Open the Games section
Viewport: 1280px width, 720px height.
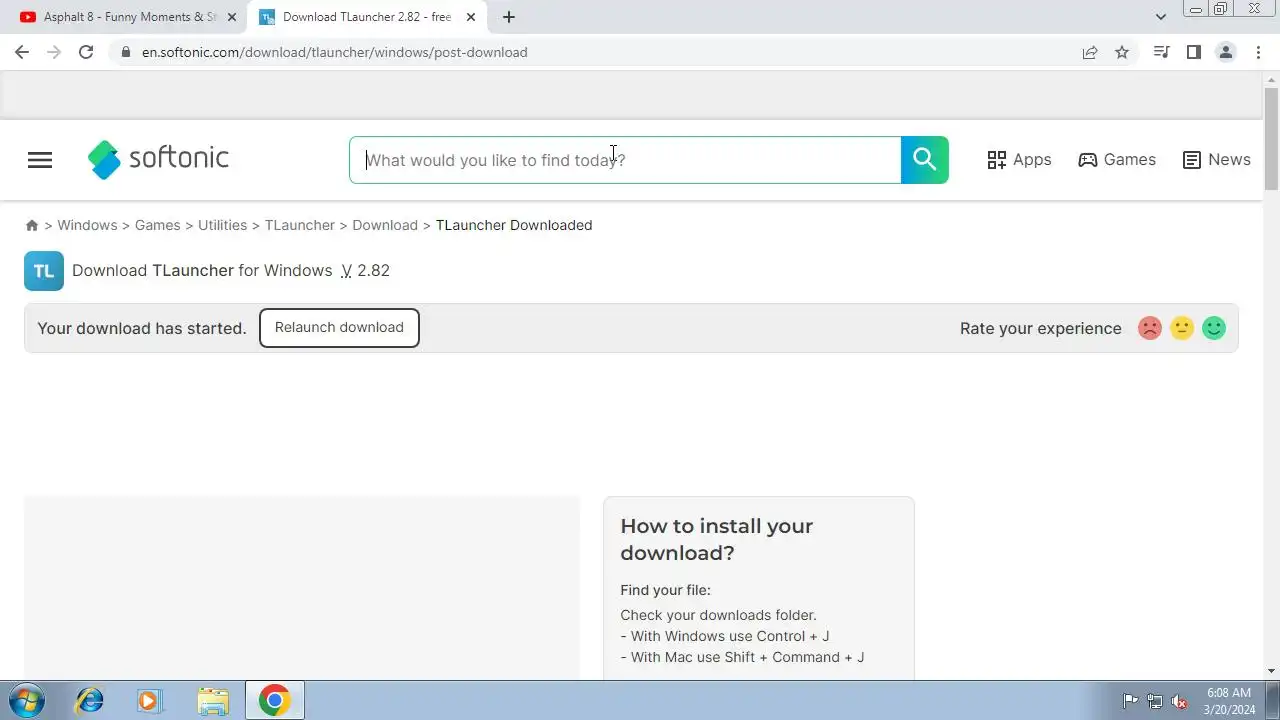(x=1117, y=160)
